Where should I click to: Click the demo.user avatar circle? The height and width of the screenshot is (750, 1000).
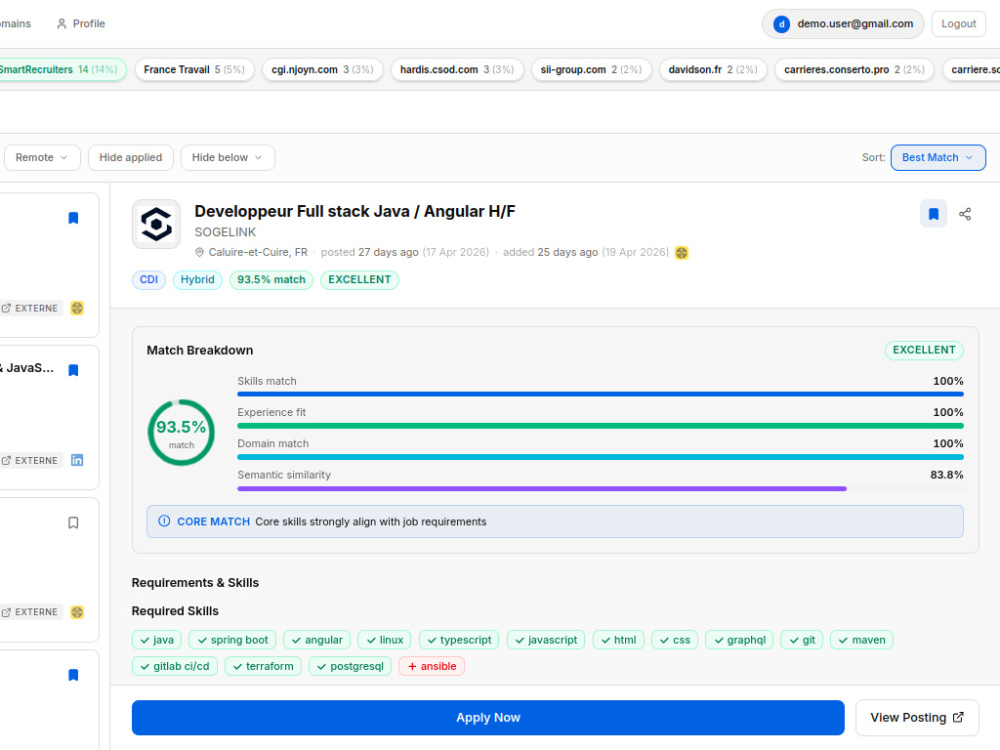(781, 24)
